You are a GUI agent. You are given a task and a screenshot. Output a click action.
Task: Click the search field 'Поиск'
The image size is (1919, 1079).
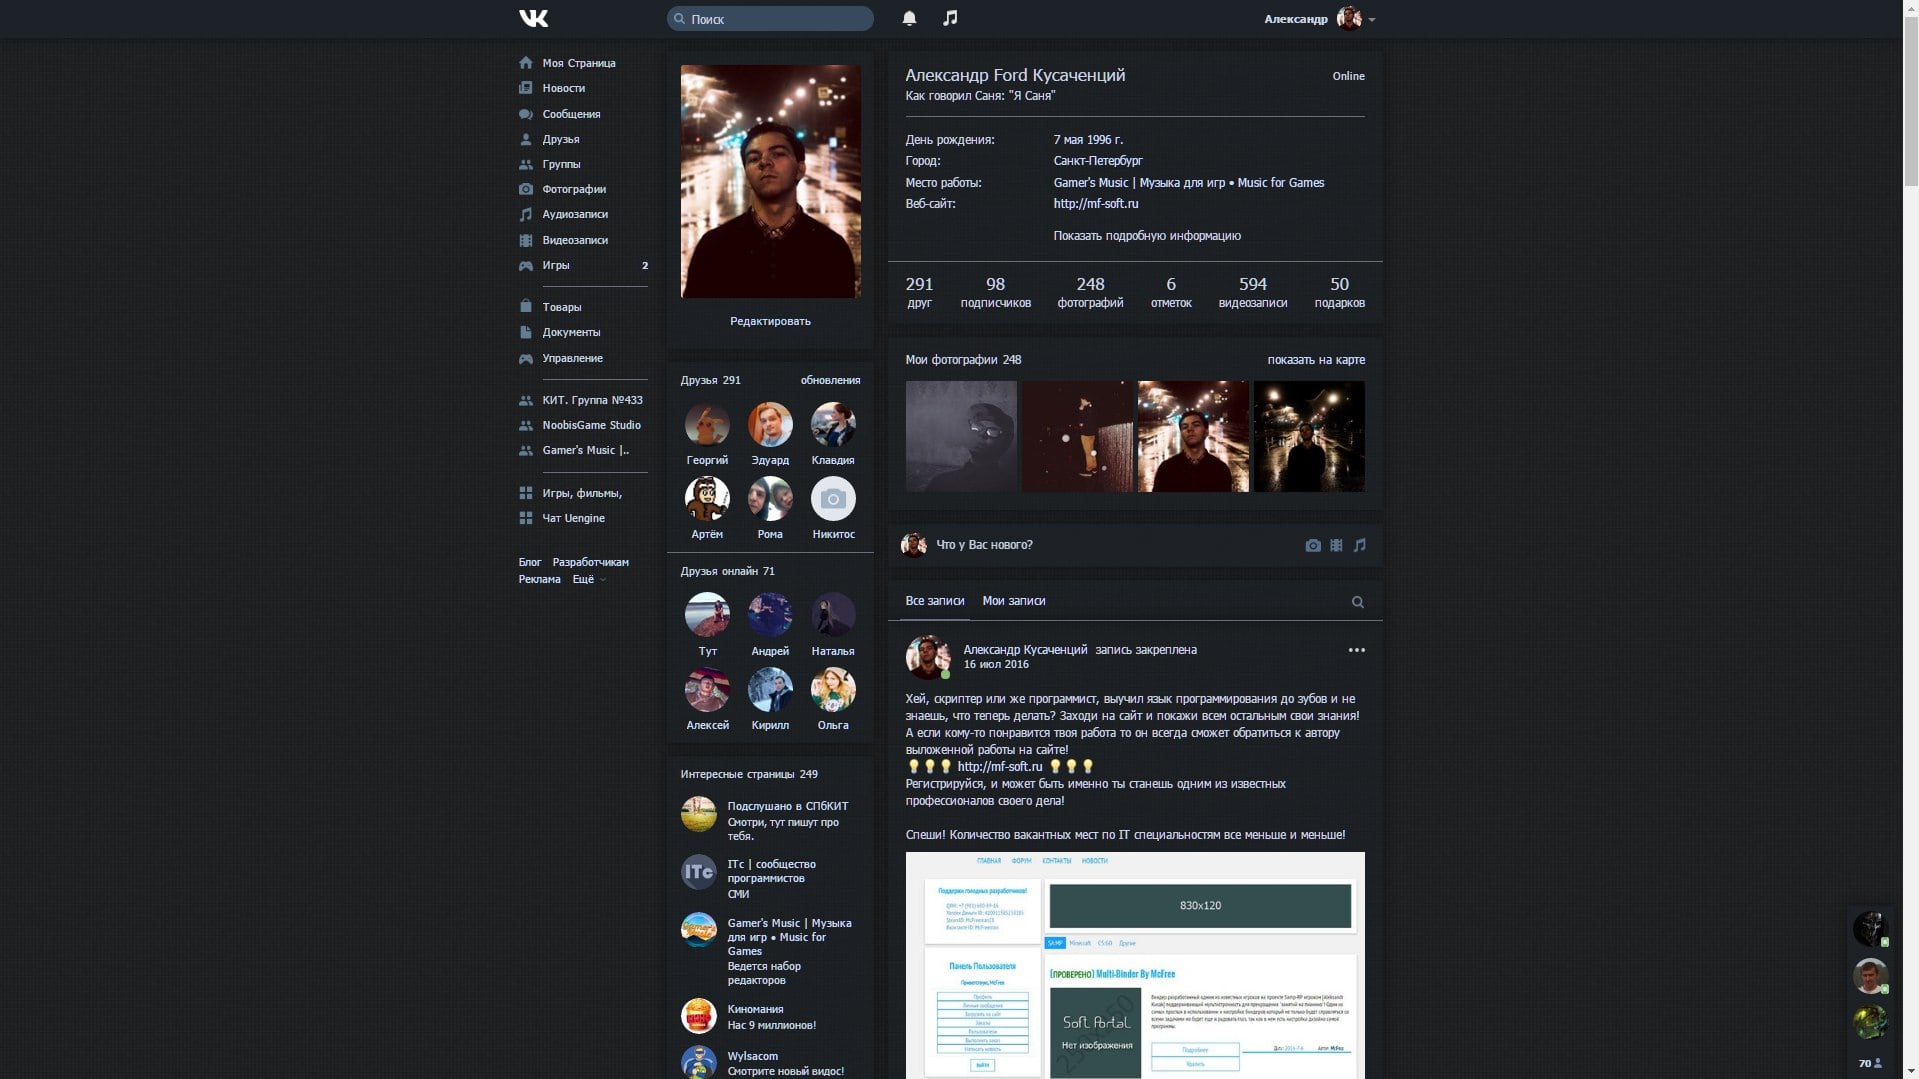click(770, 19)
